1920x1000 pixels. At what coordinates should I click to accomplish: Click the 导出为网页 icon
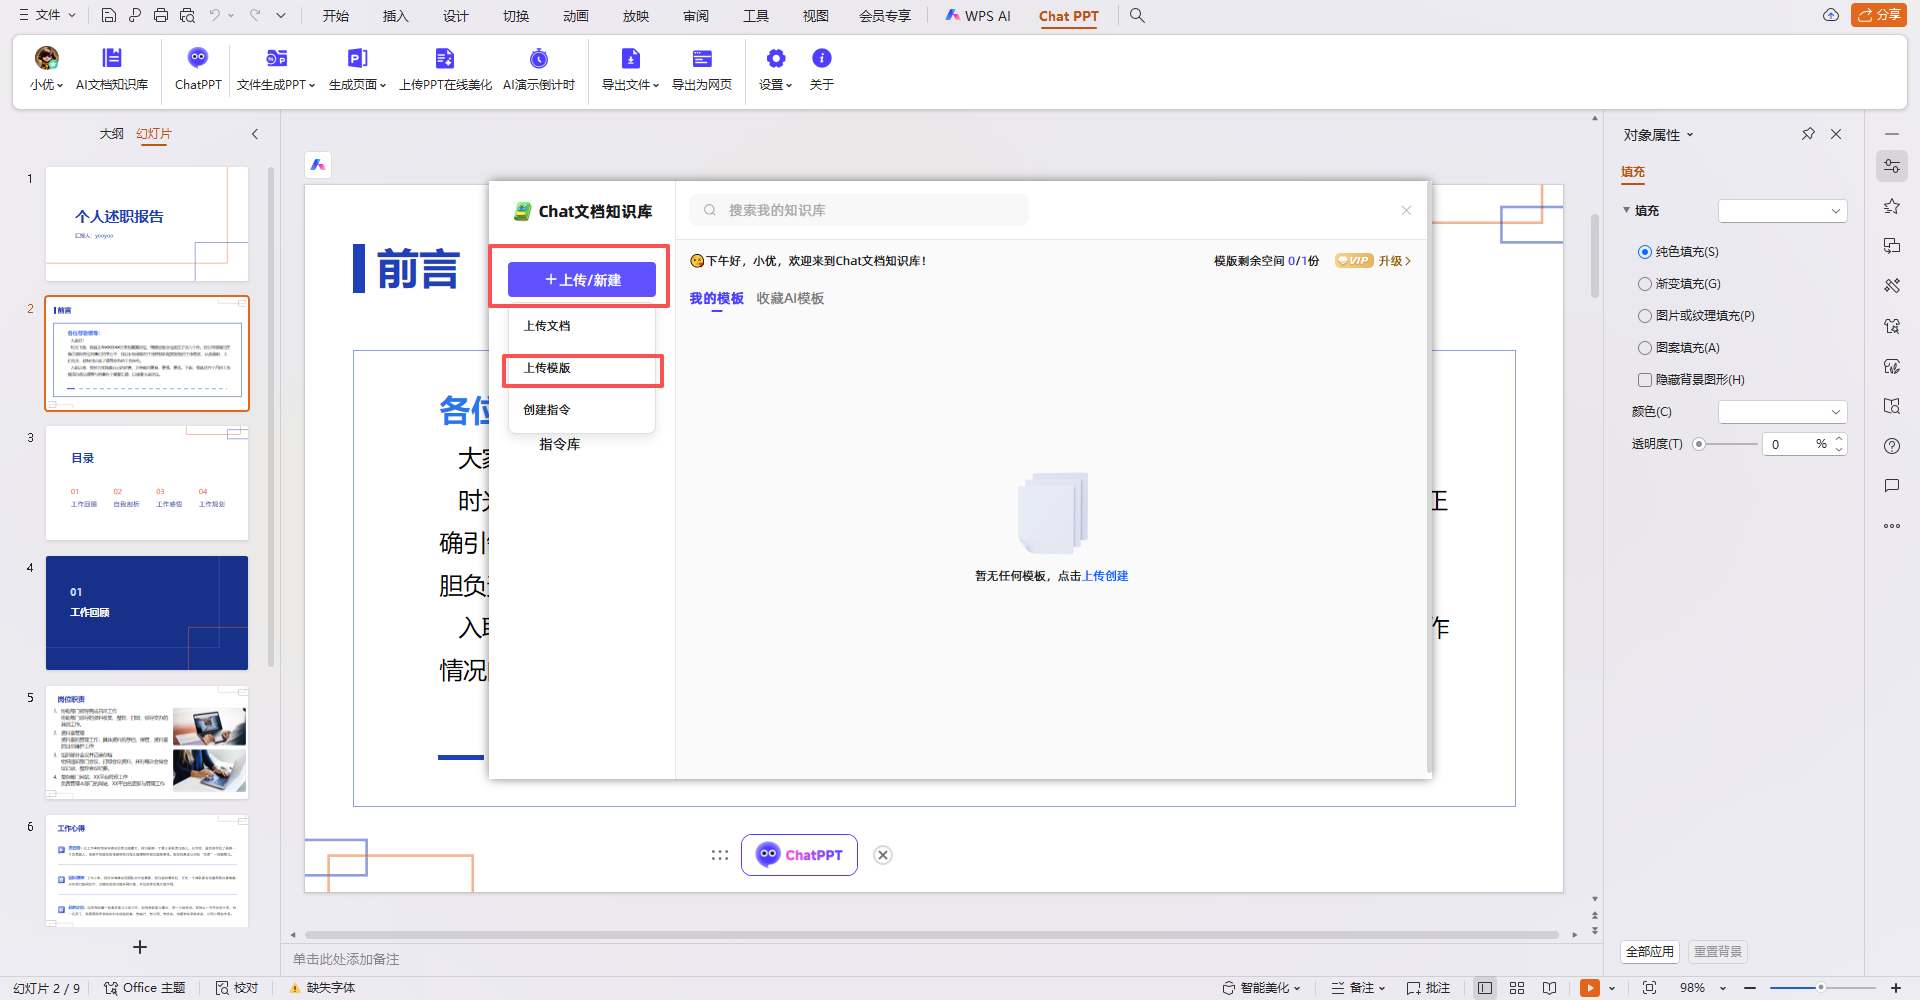(x=702, y=59)
